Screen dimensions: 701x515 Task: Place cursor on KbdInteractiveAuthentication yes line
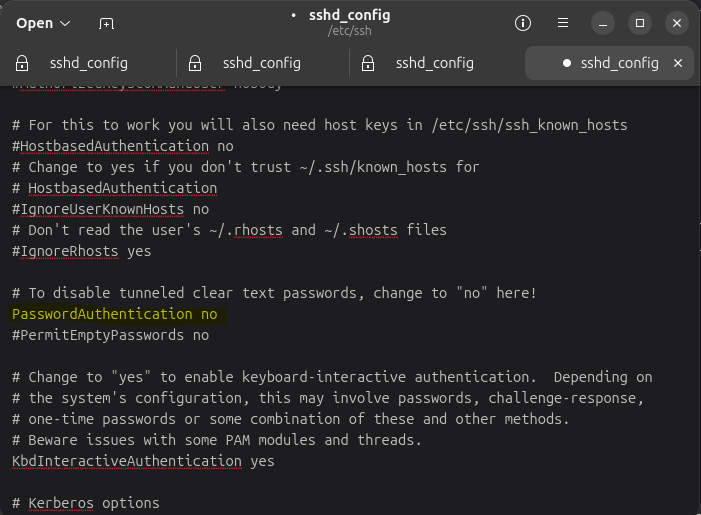142,461
